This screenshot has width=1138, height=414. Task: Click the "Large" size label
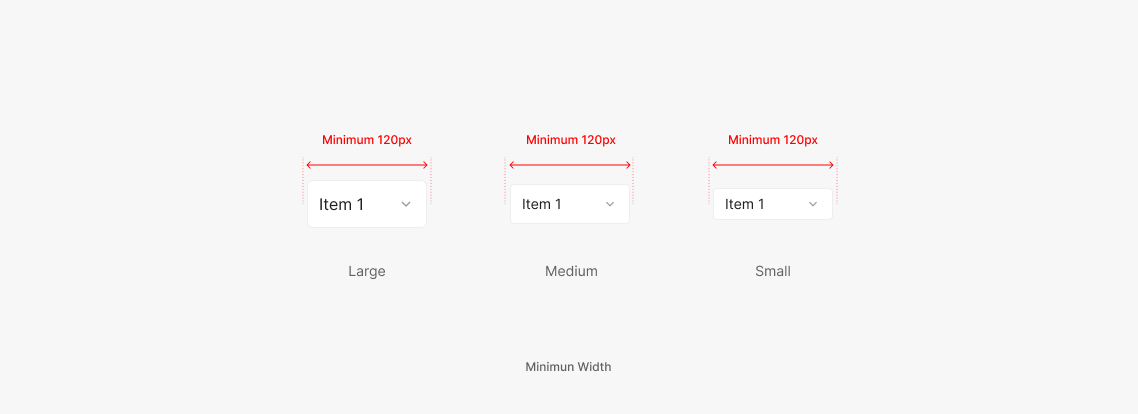pos(367,271)
